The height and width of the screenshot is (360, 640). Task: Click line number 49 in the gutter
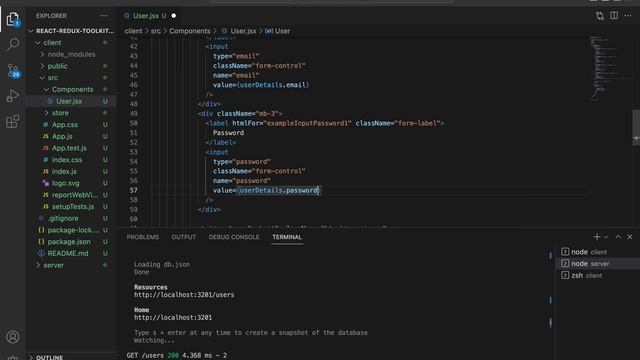pyautogui.click(x=133, y=113)
